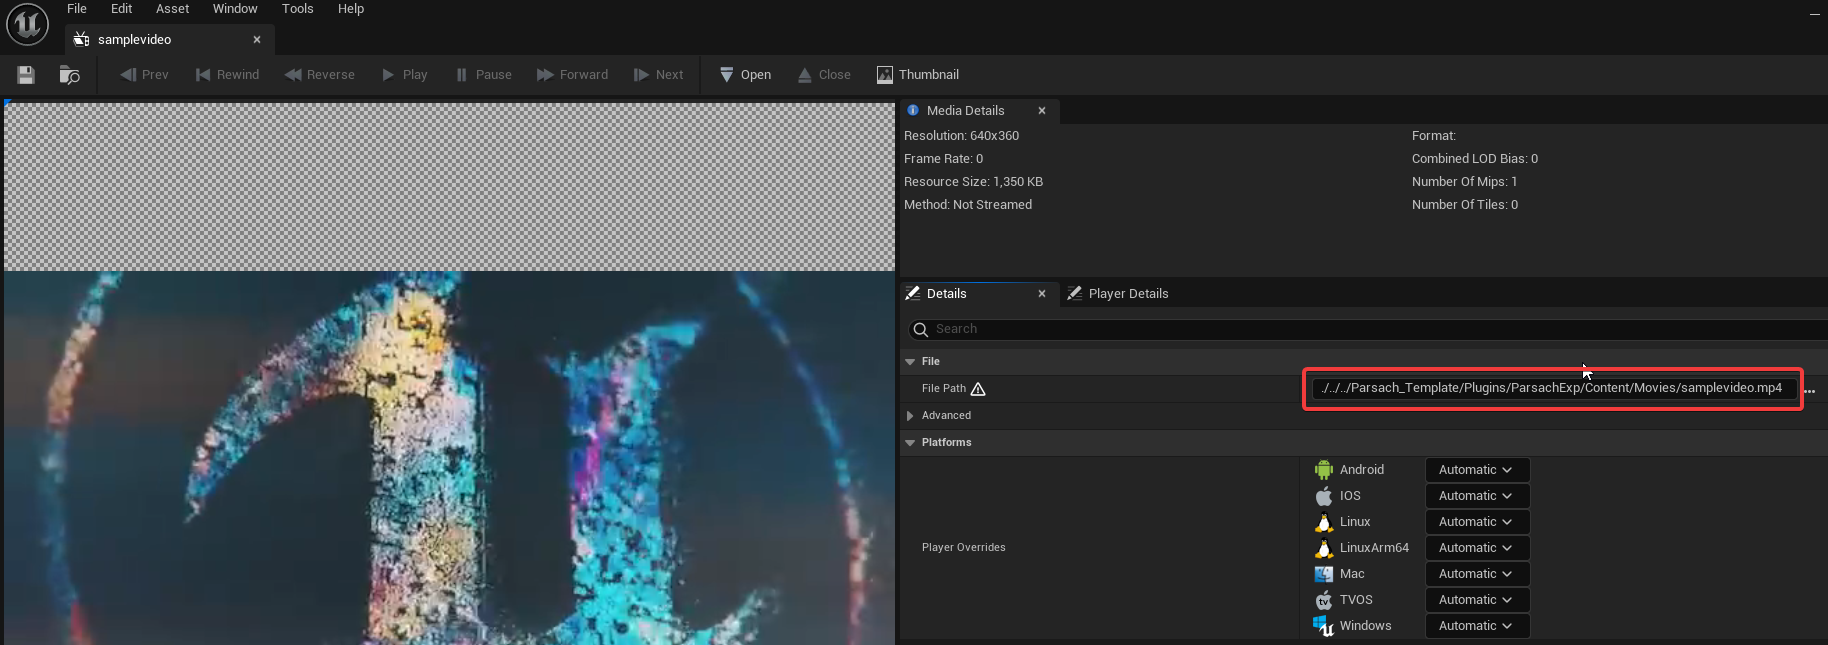This screenshot has width=1828, height=645.
Task: Click the Details search field
Action: point(1366,329)
